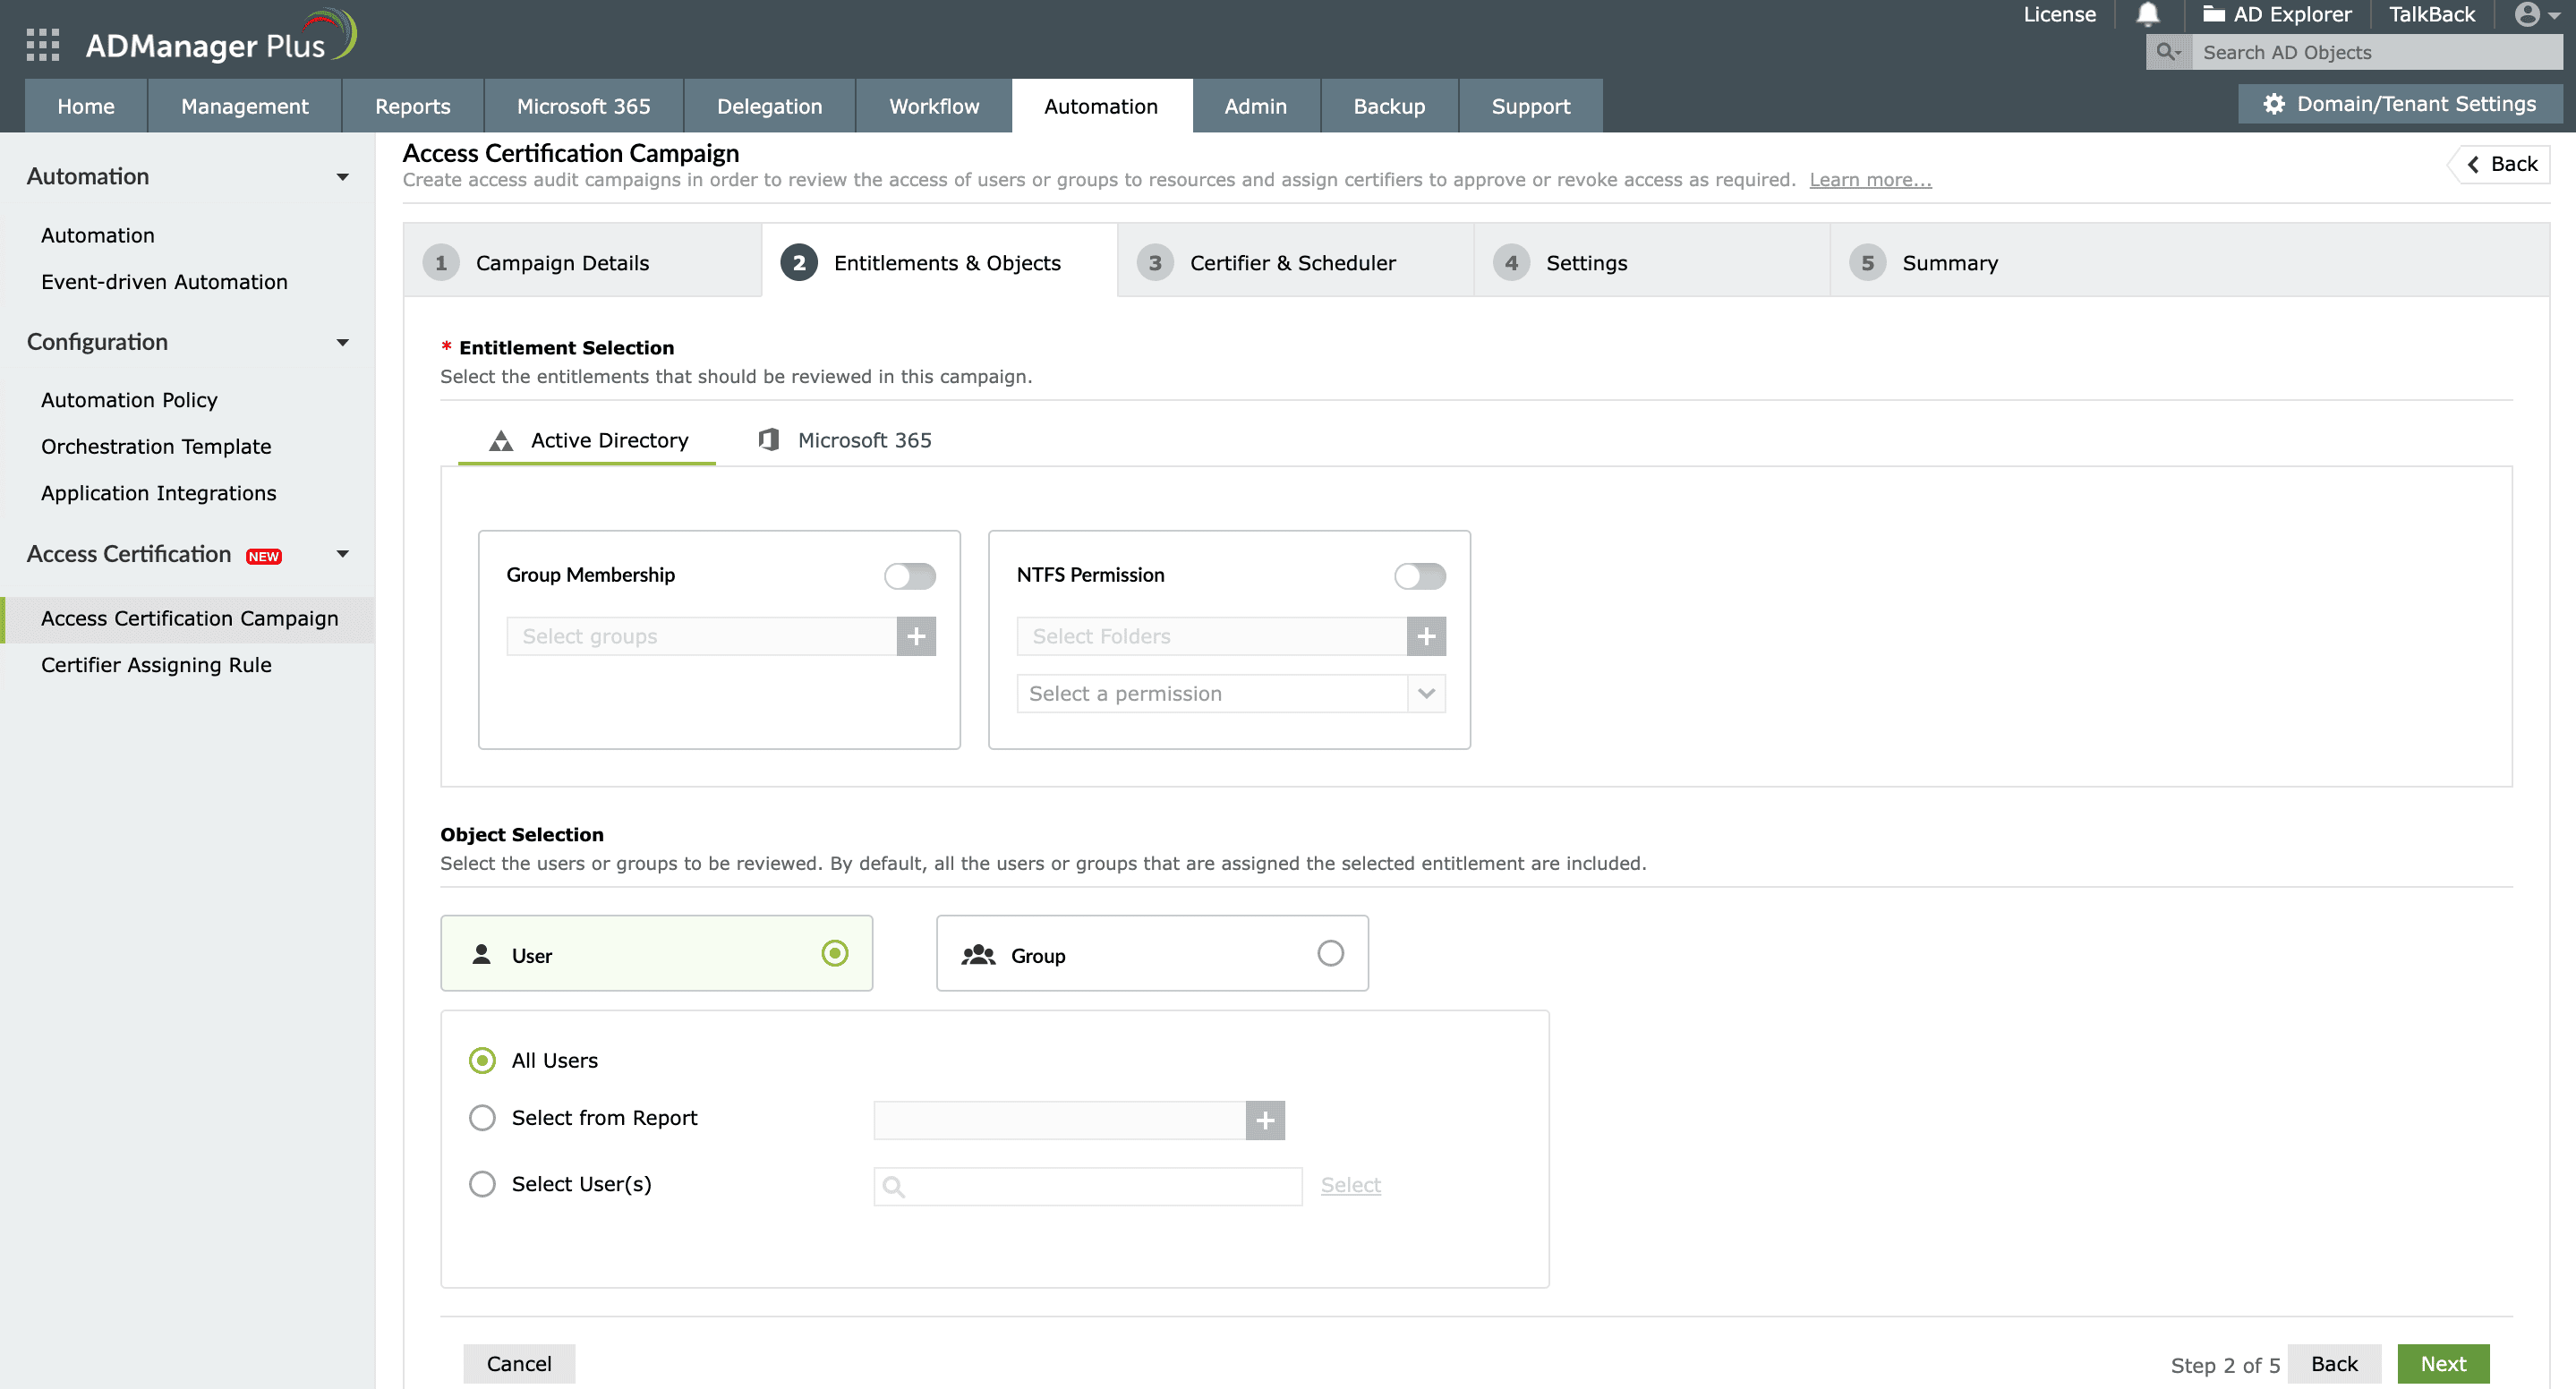This screenshot has width=2576, height=1389.
Task: Click plus icon beside Select groups
Action: click(915, 636)
